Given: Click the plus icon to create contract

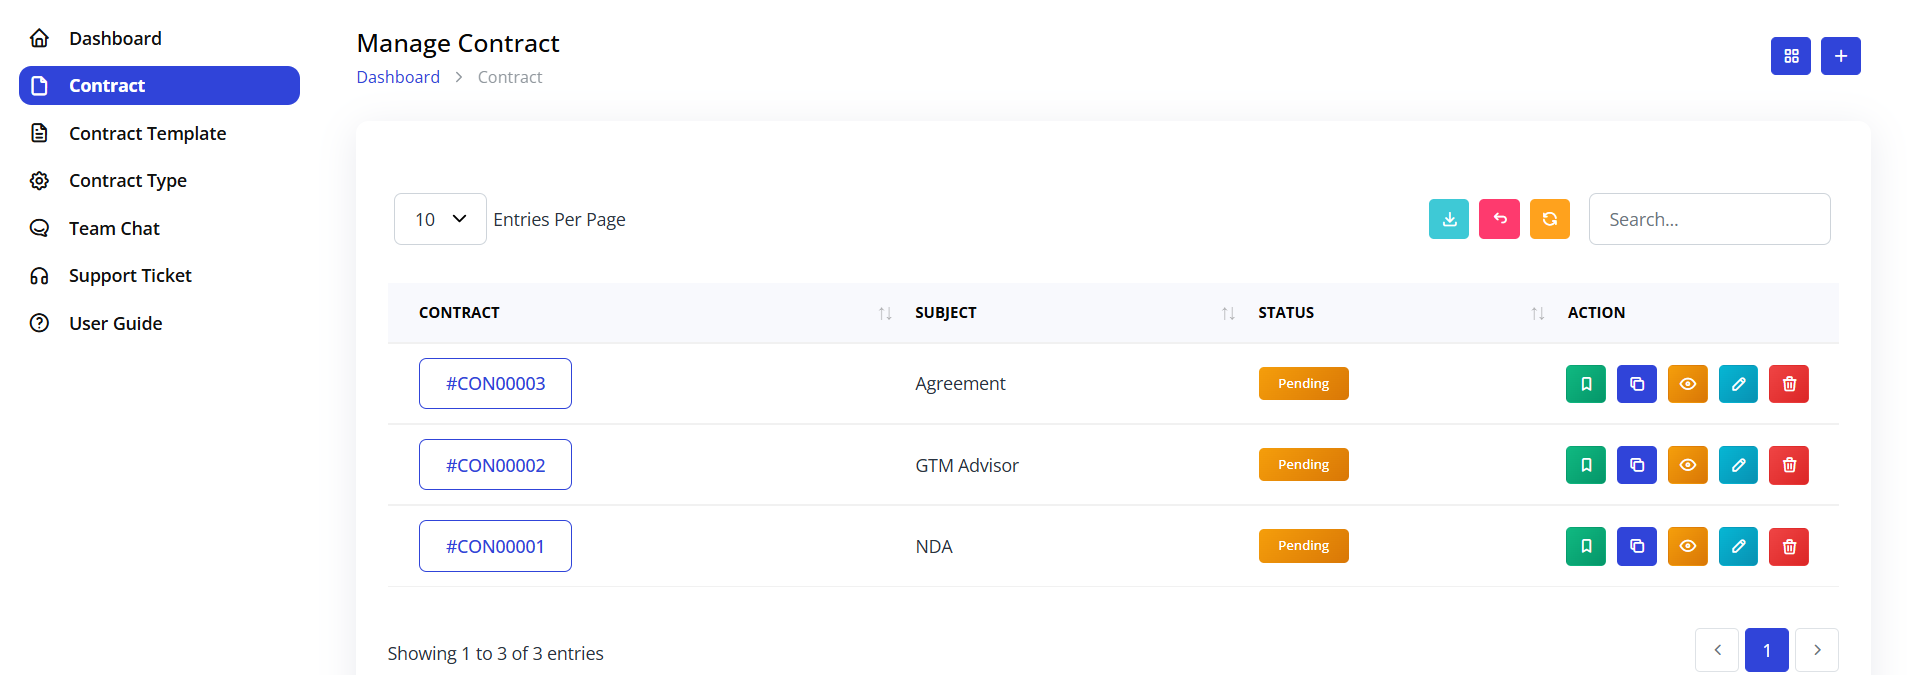Looking at the screenshot, I should point(1840,56).
